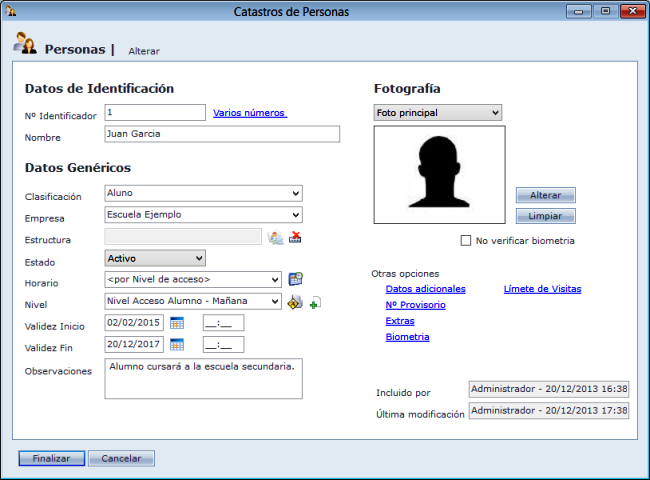650x480 pixels.
Task: Enable No verificar biometria checkbox
Action: click(x=466, y=241)
